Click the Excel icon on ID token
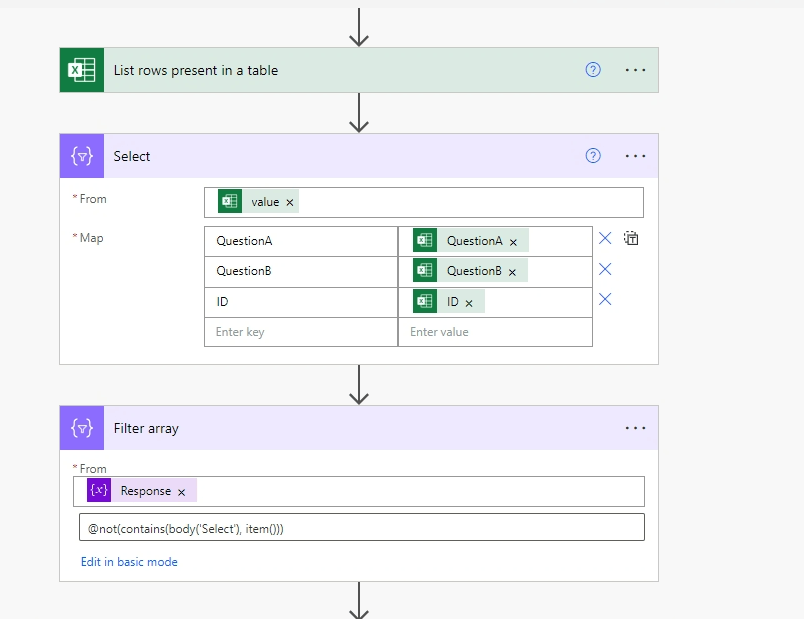Viewport: 804px width, 619px height. pos(425,301)
